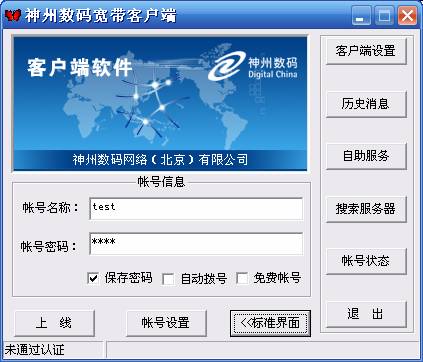The width and height of the screenshot is (423, 362).
Task: Click the Digital China logo in banner
Action: click(253, 66)
